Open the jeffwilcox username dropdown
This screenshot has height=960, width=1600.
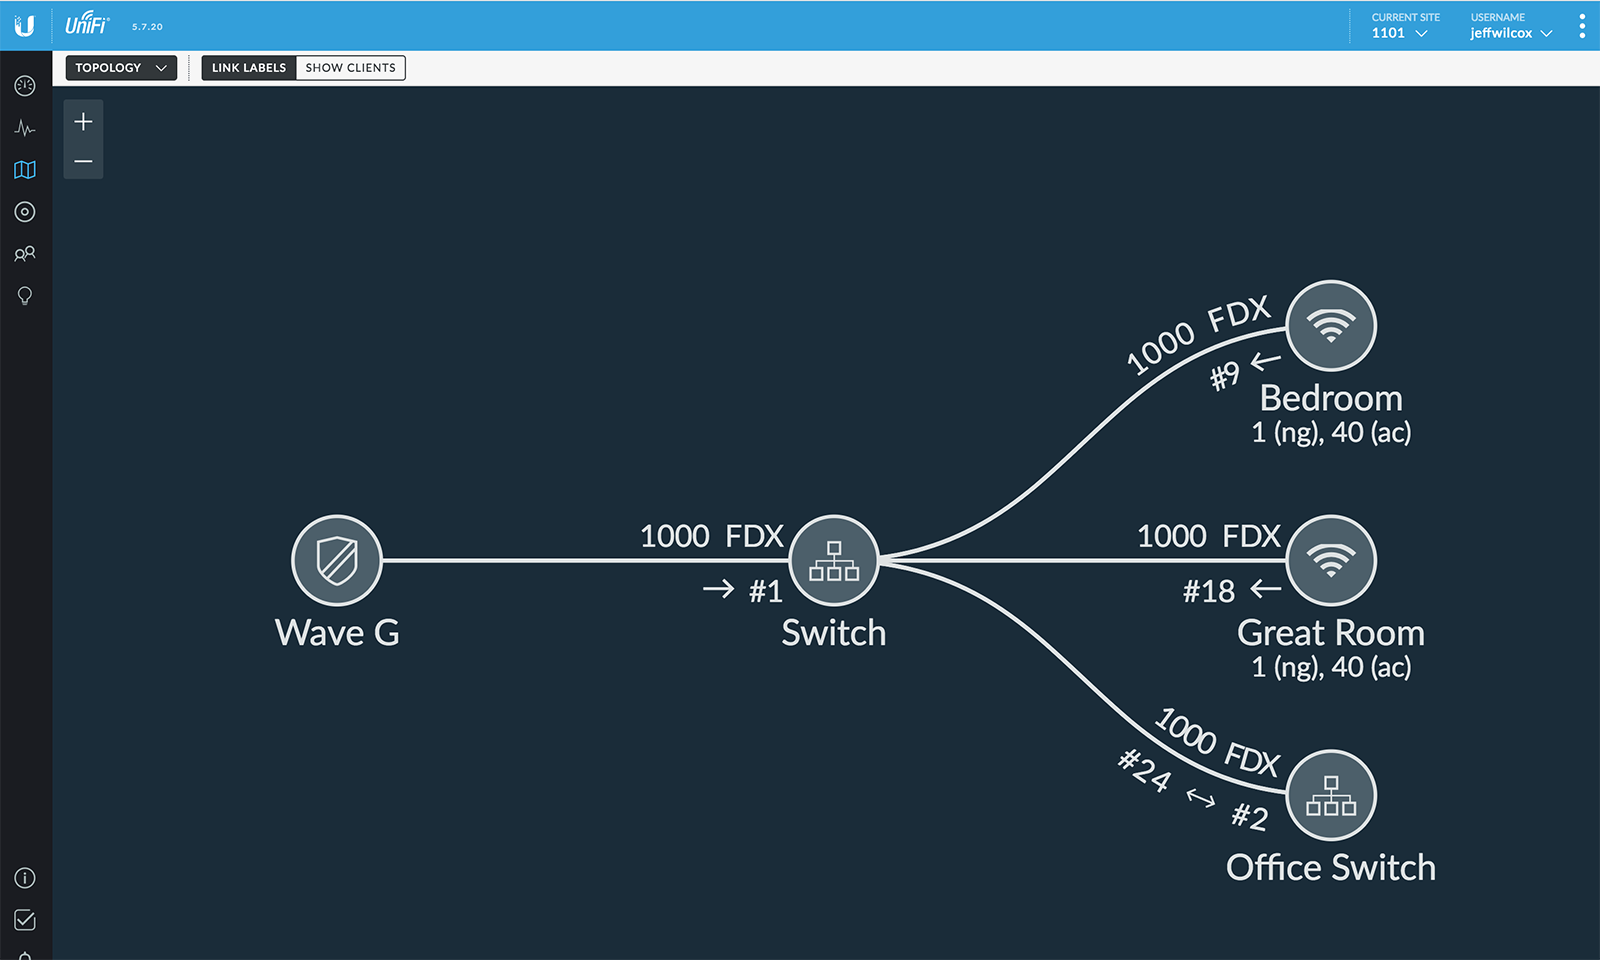(1511, 26)
